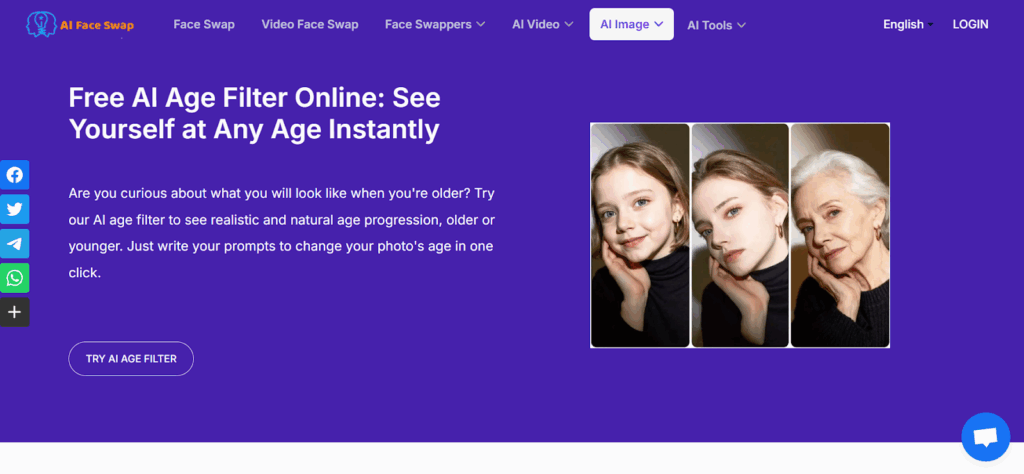Viewport: 1024px width, 474px height.
Task: Click the LOGIN link
Action: pyautogui.click(x=970, y=24)
